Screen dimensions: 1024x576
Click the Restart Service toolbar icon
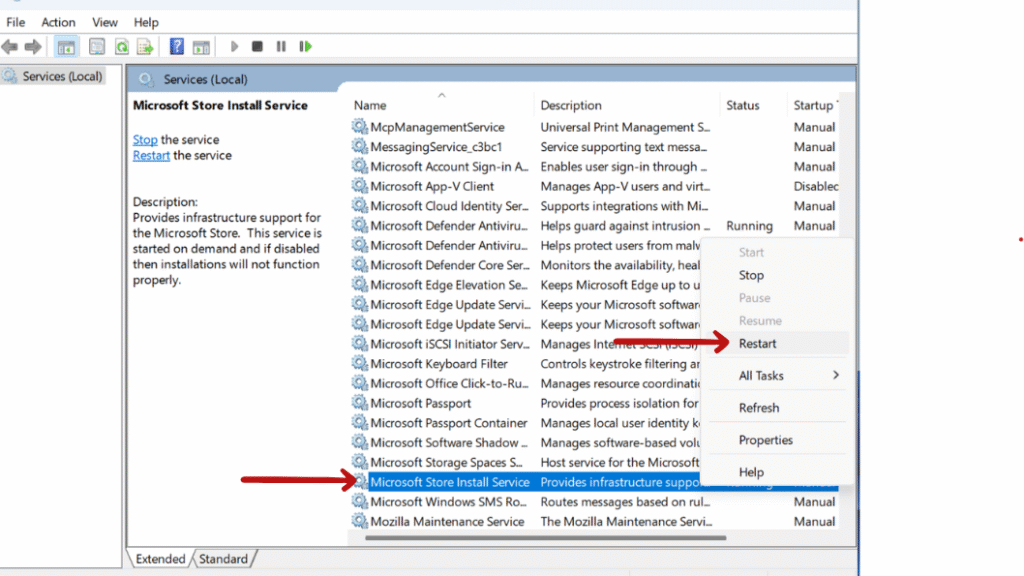[x=305, y=46]
